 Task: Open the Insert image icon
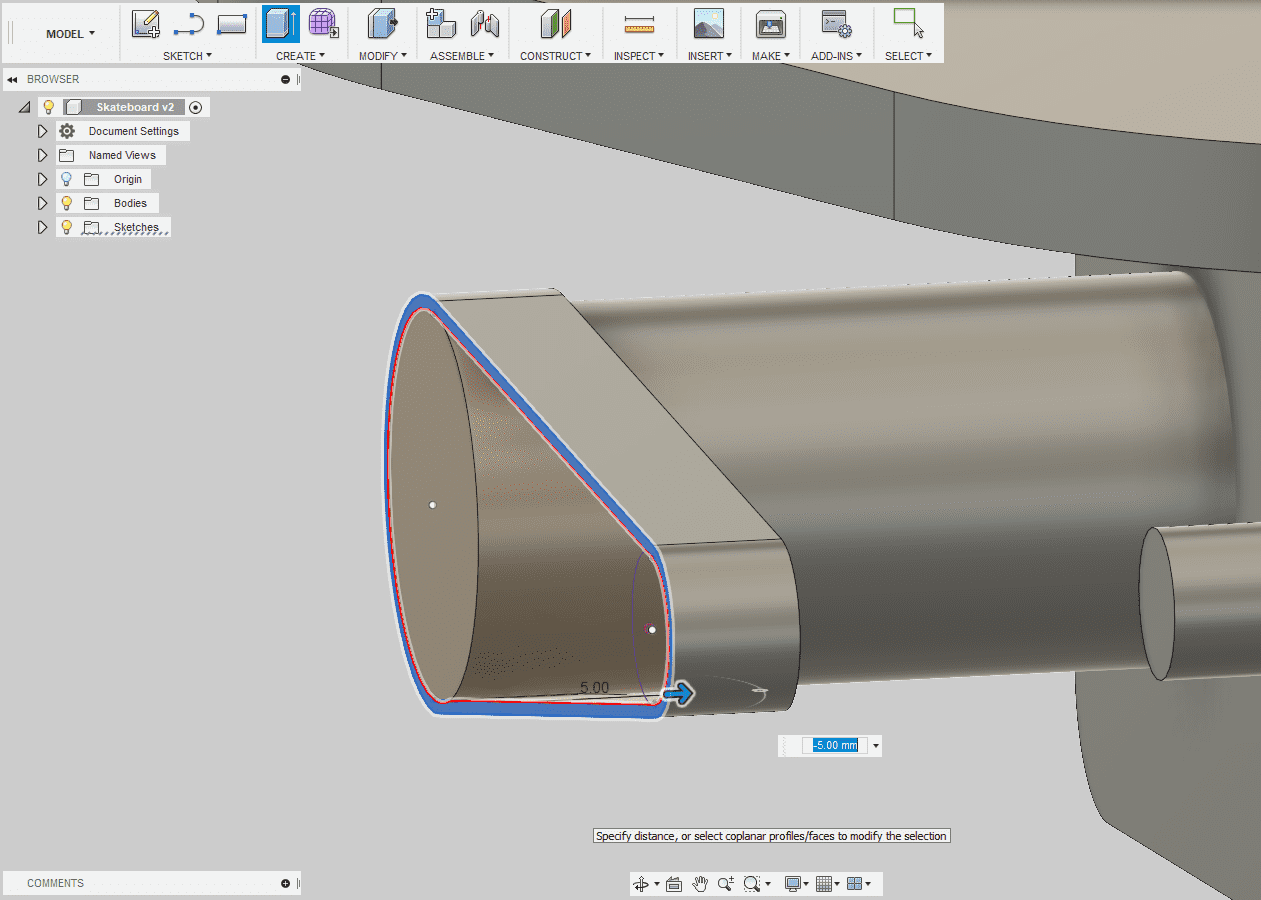click(x=708, y=23)
